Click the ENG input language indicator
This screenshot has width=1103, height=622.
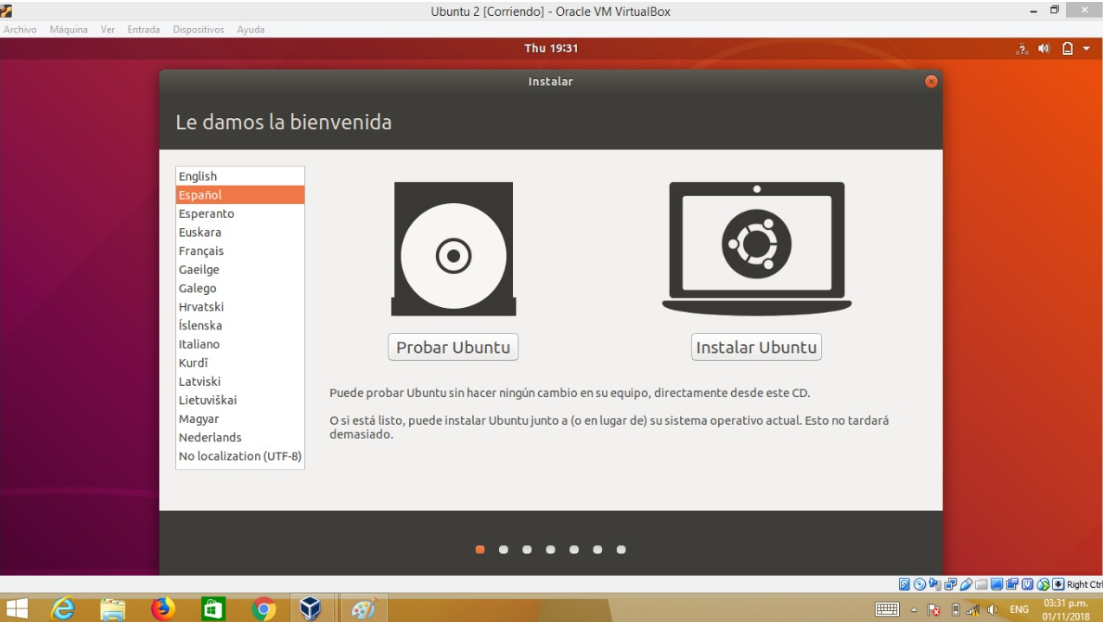(x=1019, y=609)
